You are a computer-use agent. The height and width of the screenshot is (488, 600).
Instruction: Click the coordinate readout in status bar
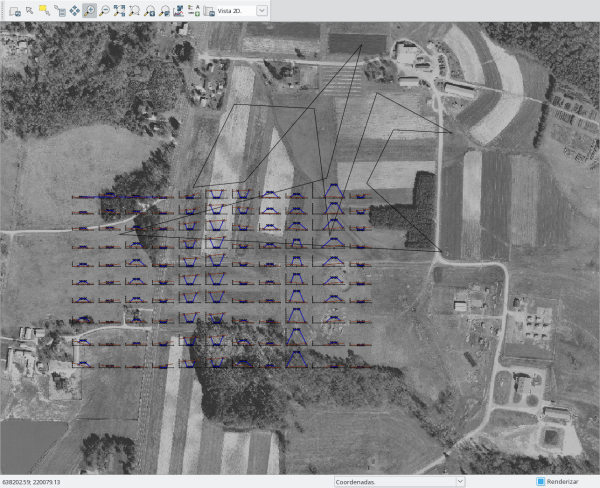click(32, 481)
